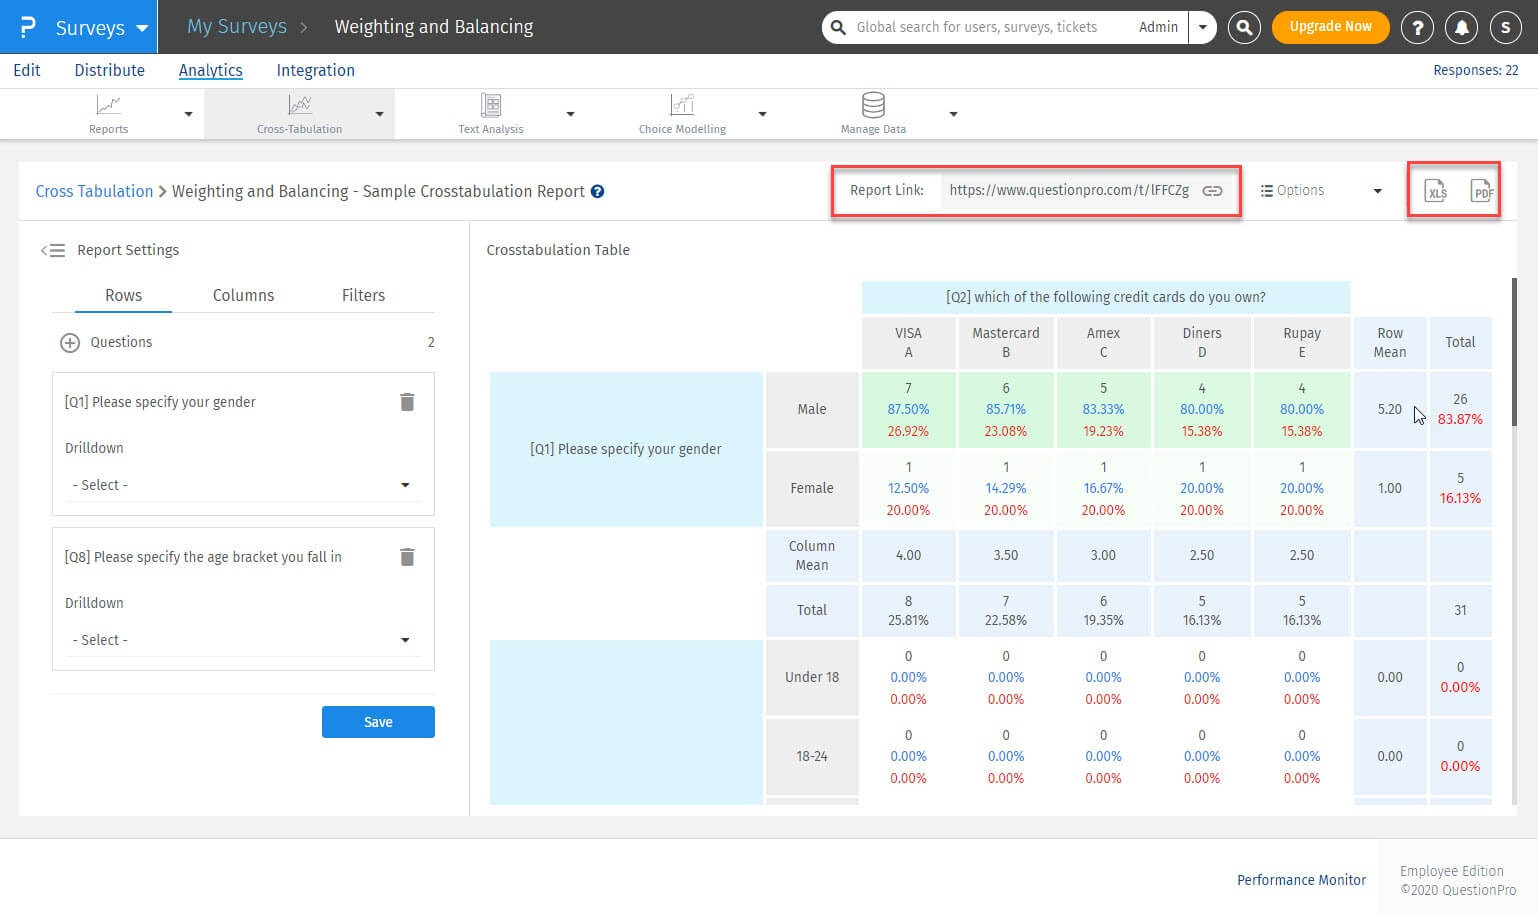Expand the Q1 gender Drilldown select
Image resolution: width=1538 pixels, height=915 pixels.
241,485
